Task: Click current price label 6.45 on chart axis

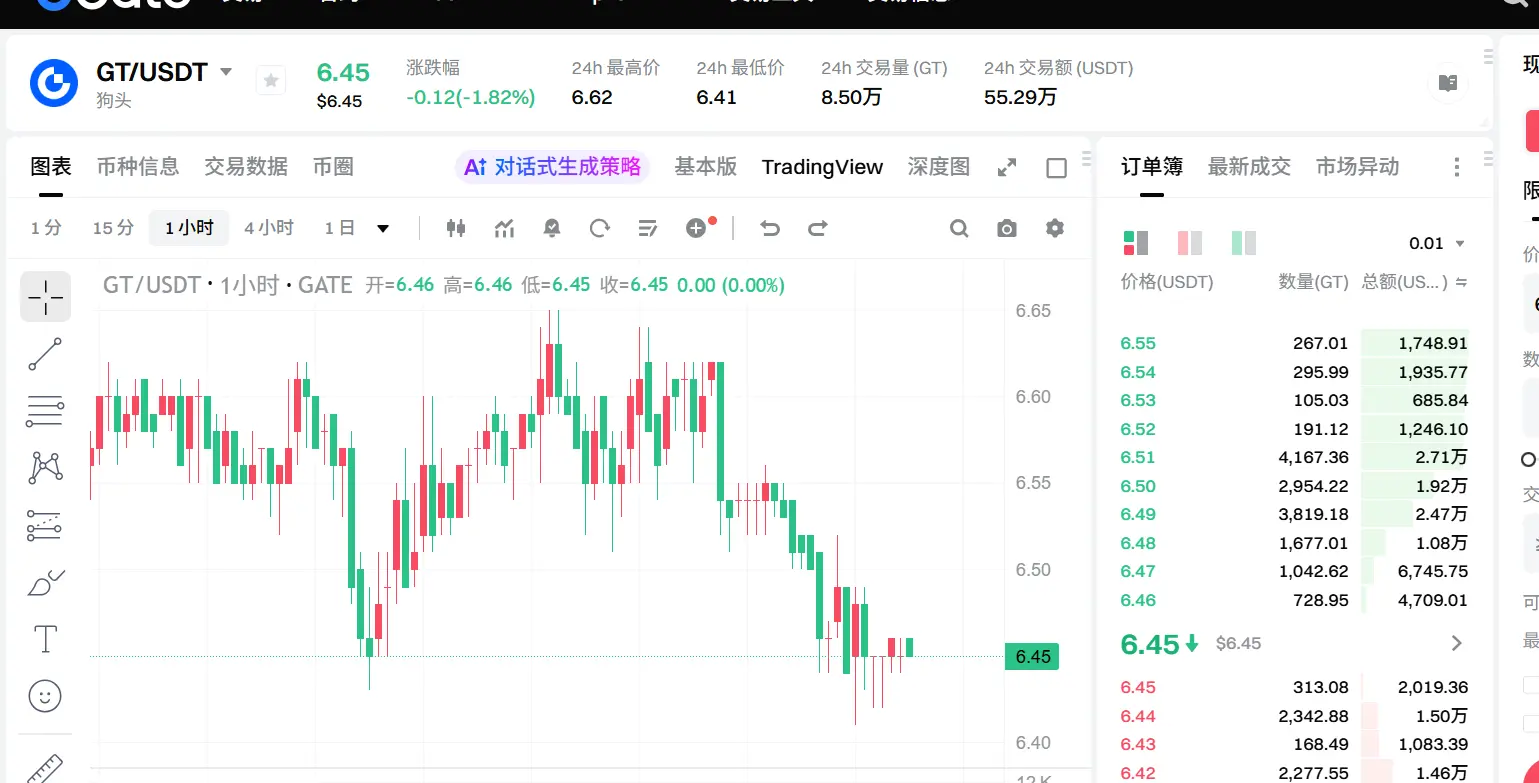Action: point(1032,657)
